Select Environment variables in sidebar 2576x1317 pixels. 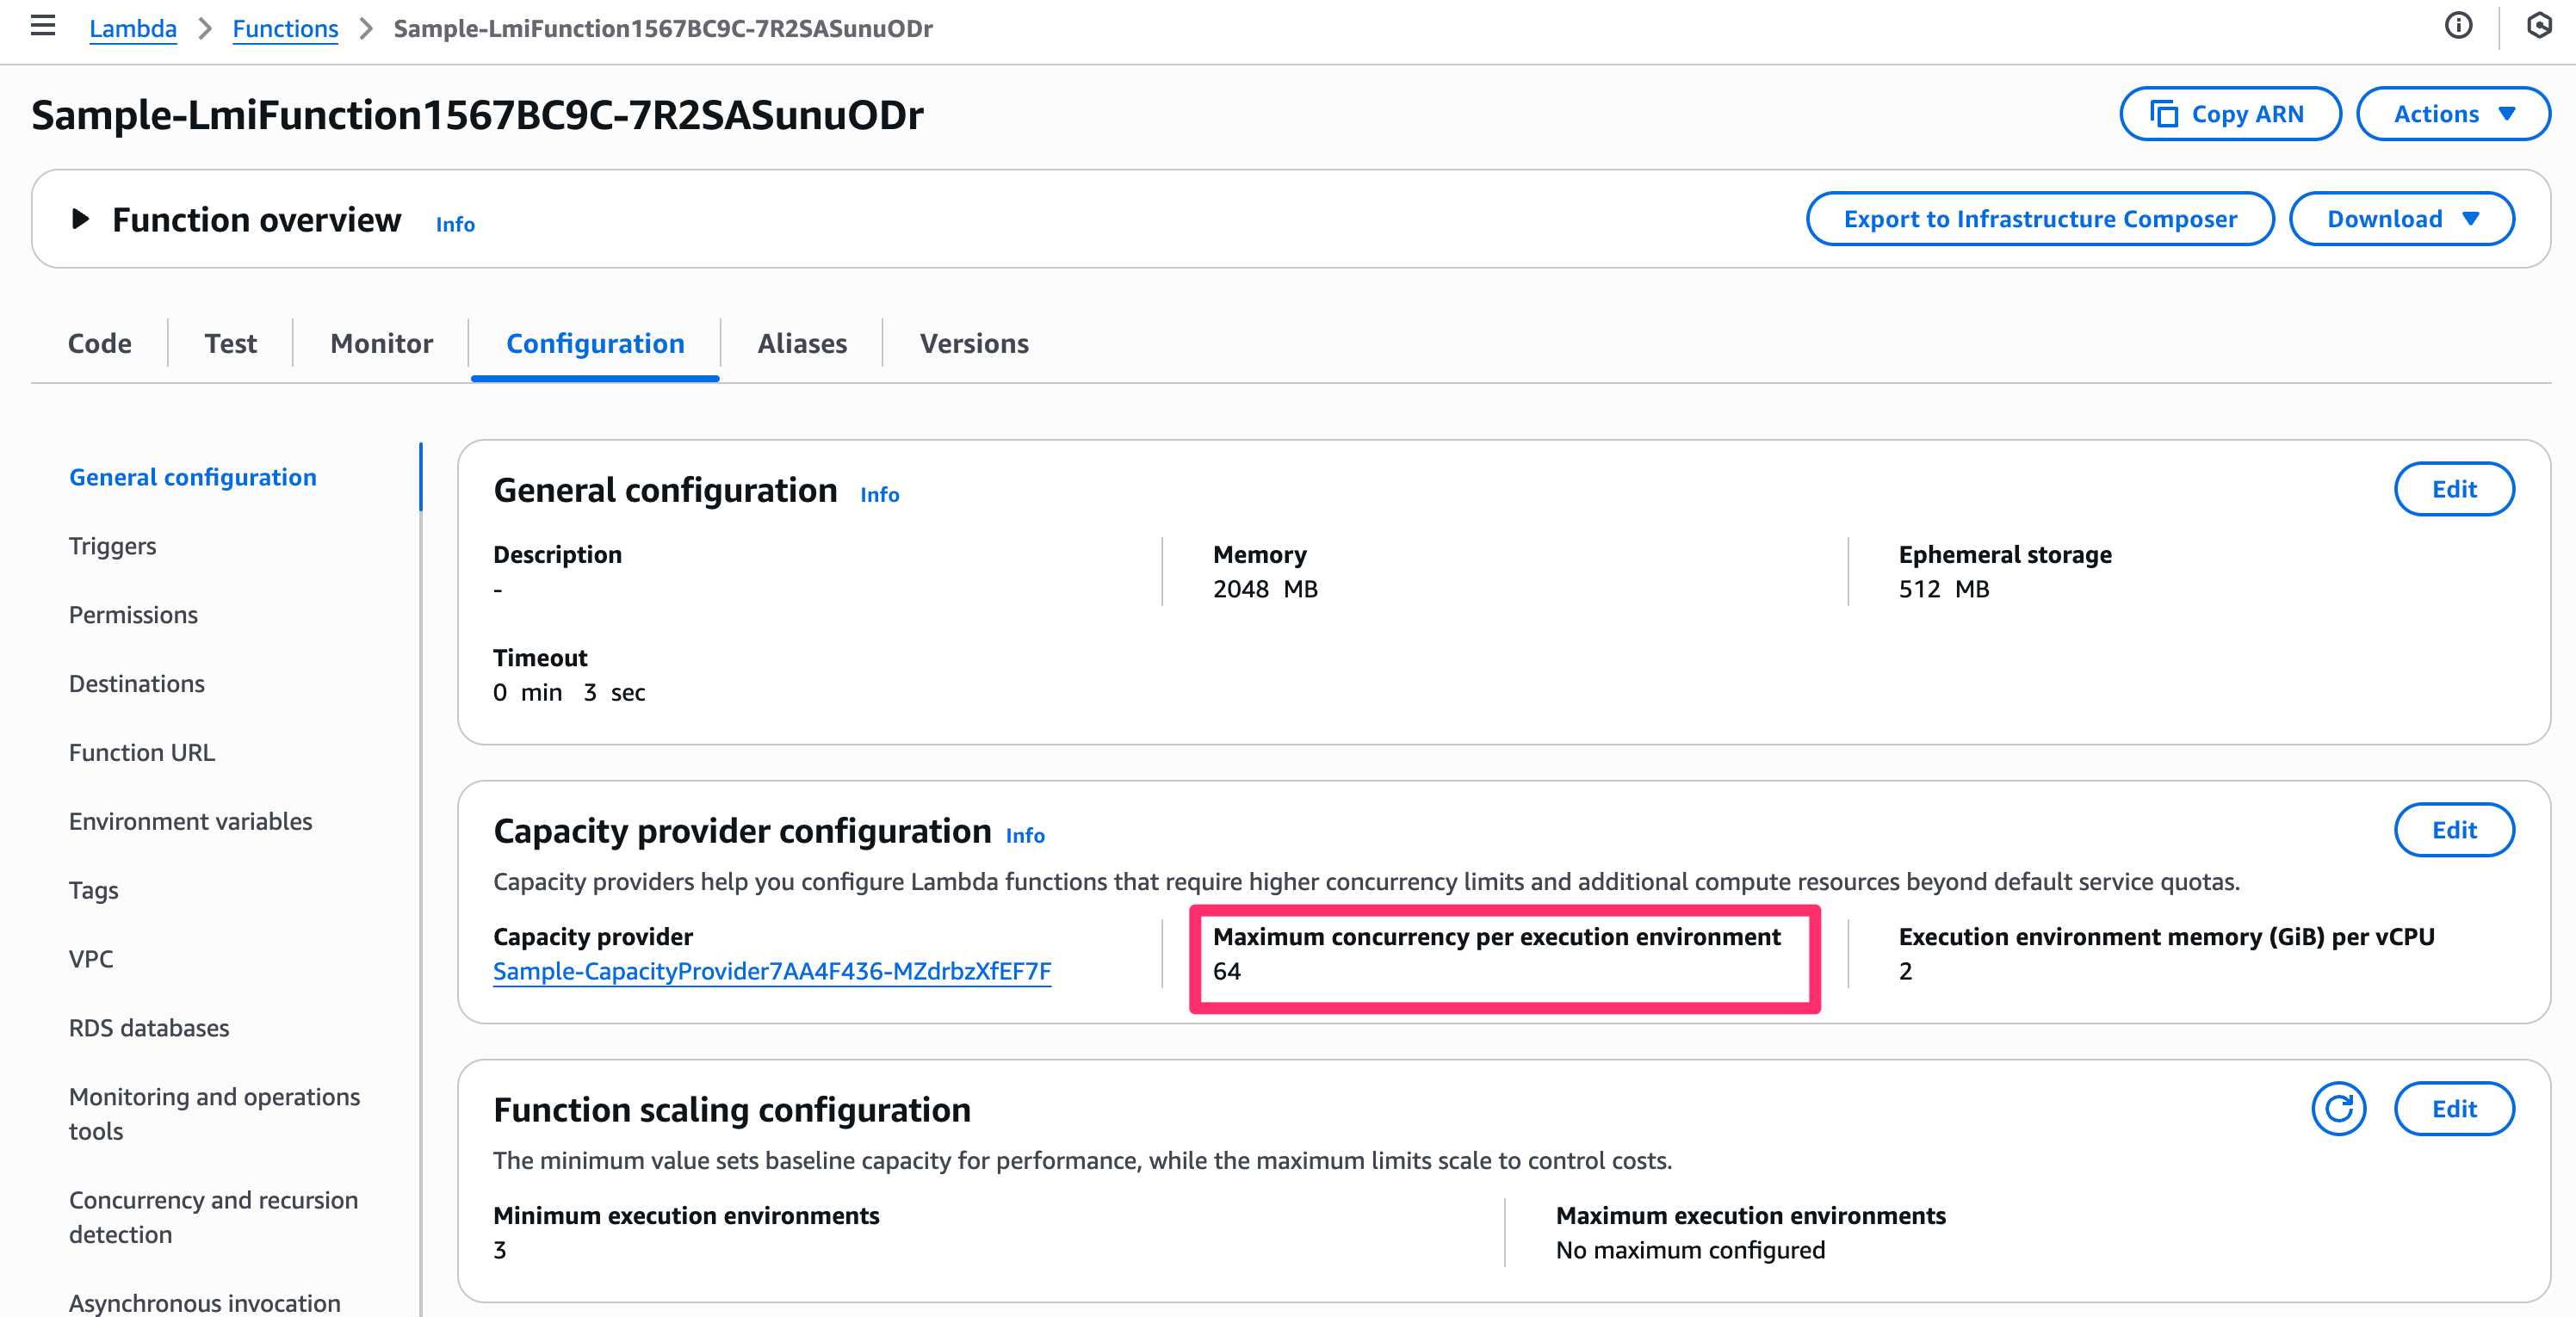[x=190, y=821]
